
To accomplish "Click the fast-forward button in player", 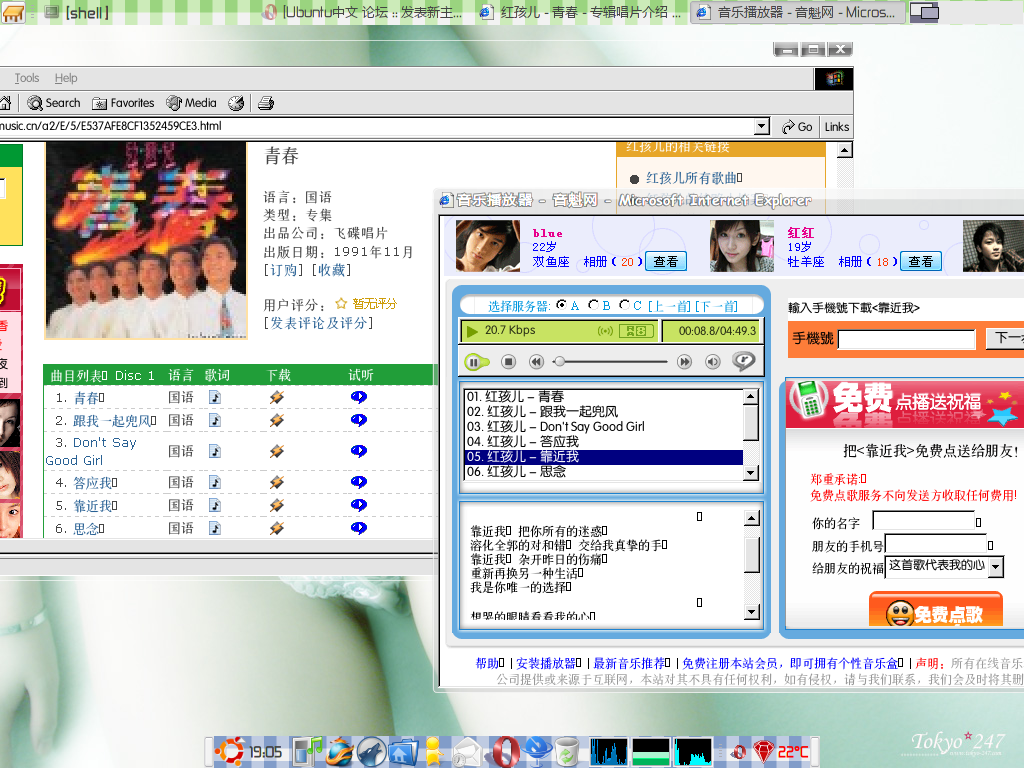I will (684, 361).
